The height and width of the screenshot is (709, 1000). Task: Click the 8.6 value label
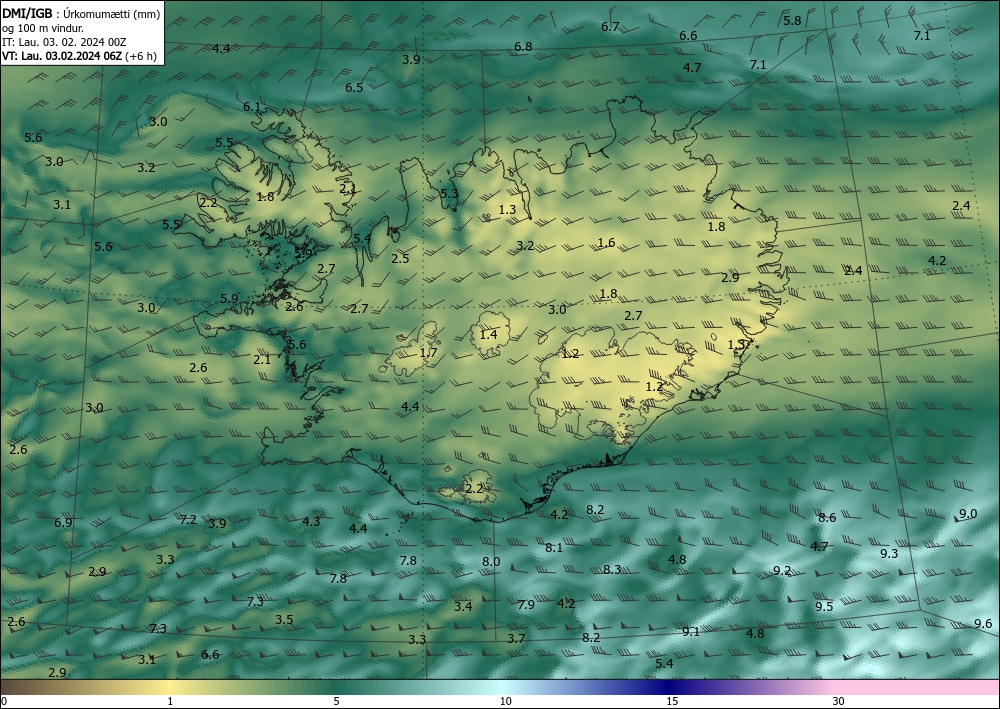coord(827,517)
